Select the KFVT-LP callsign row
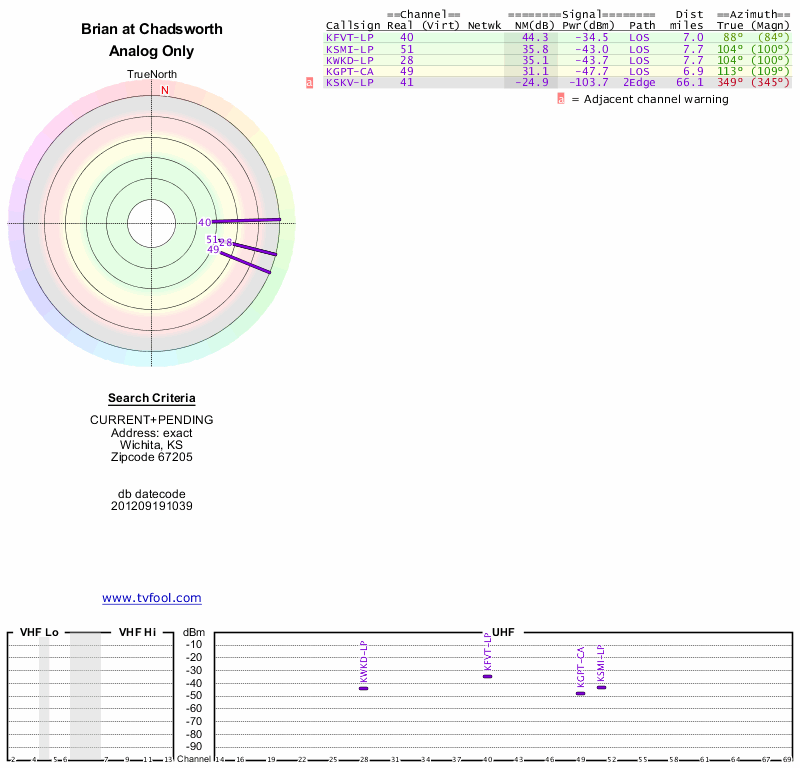Image resolution: width=800 pixels, height=768 pixels. click(557, 37)
